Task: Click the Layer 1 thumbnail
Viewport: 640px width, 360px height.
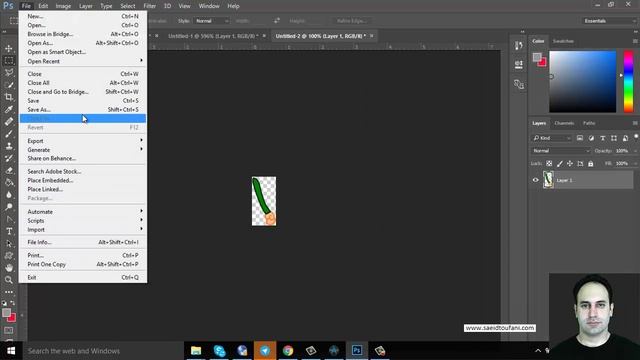Action: click(548, 180)
